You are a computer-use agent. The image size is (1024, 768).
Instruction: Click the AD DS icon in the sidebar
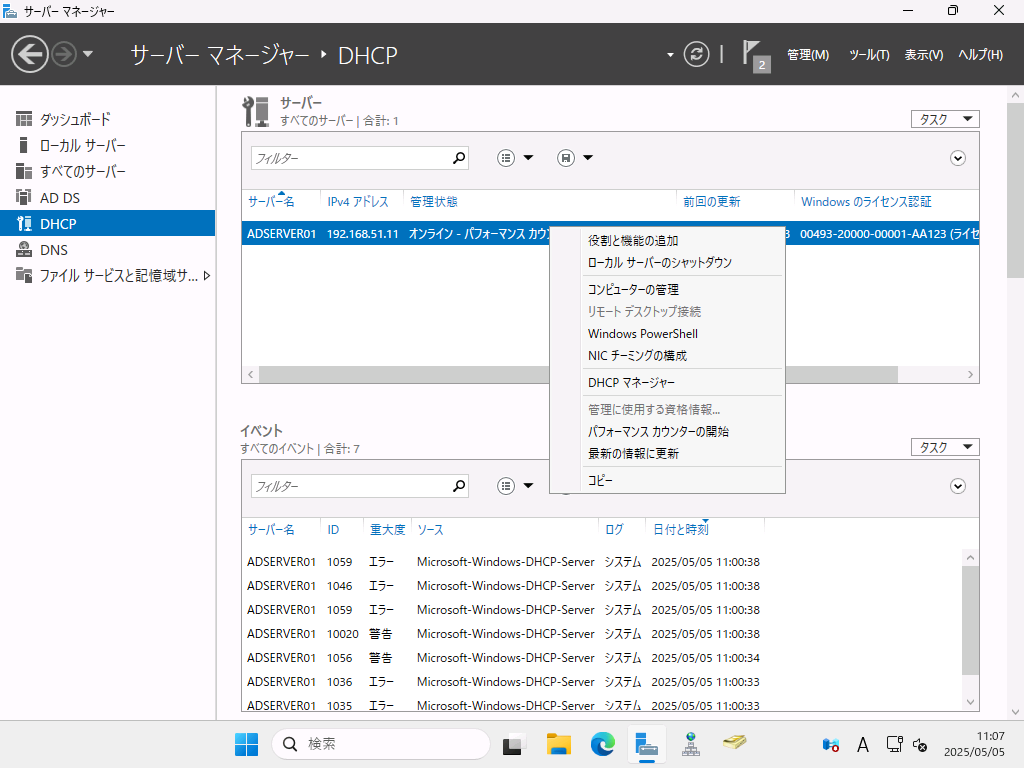(24, 197)
